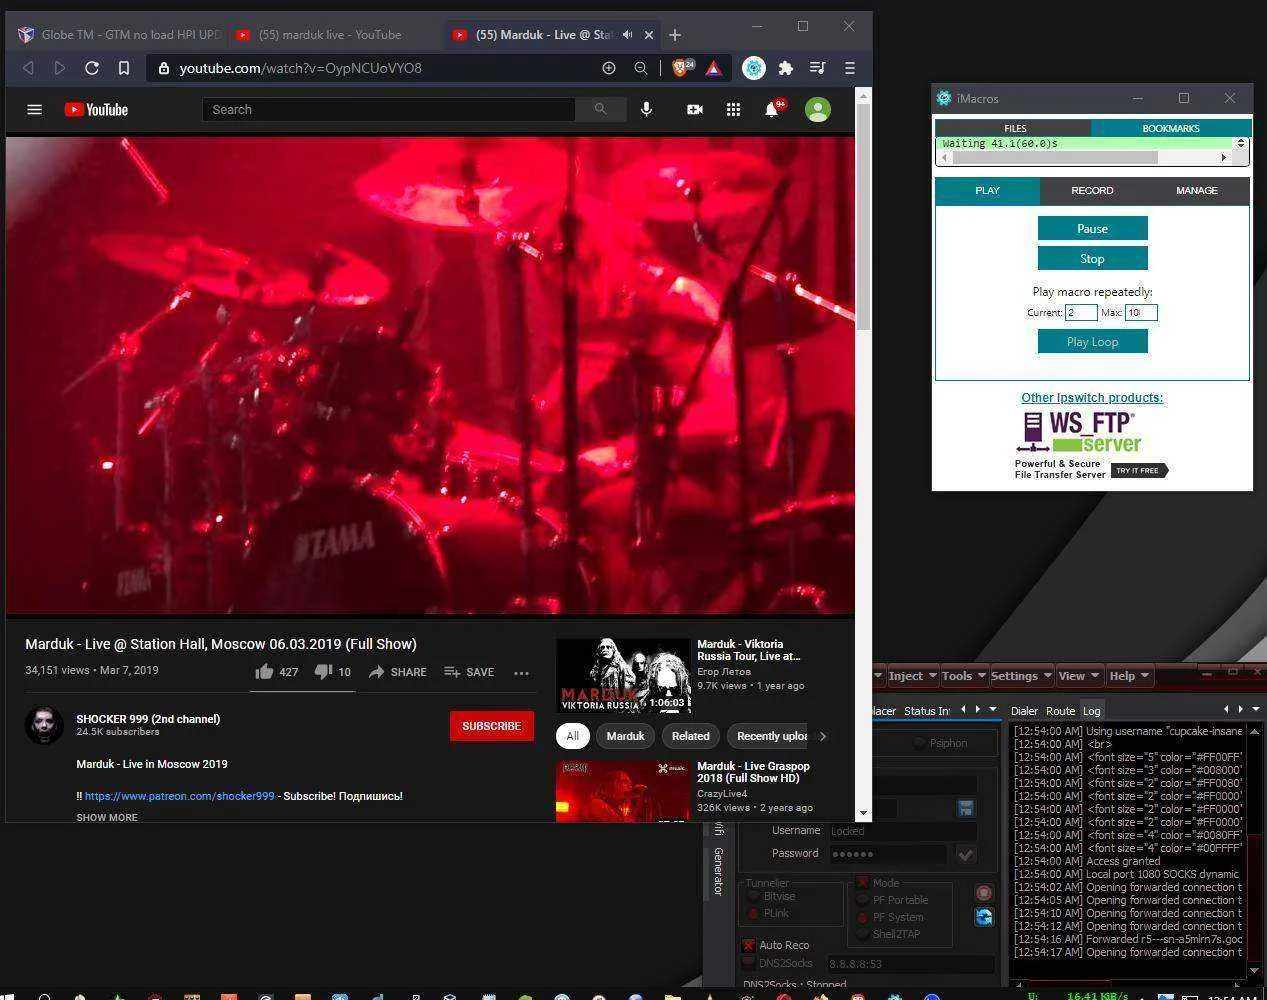This screenshot has width=1267, height=1000.
Task: Click the zoom in magnifier in address bar
Action: point(608,68)
